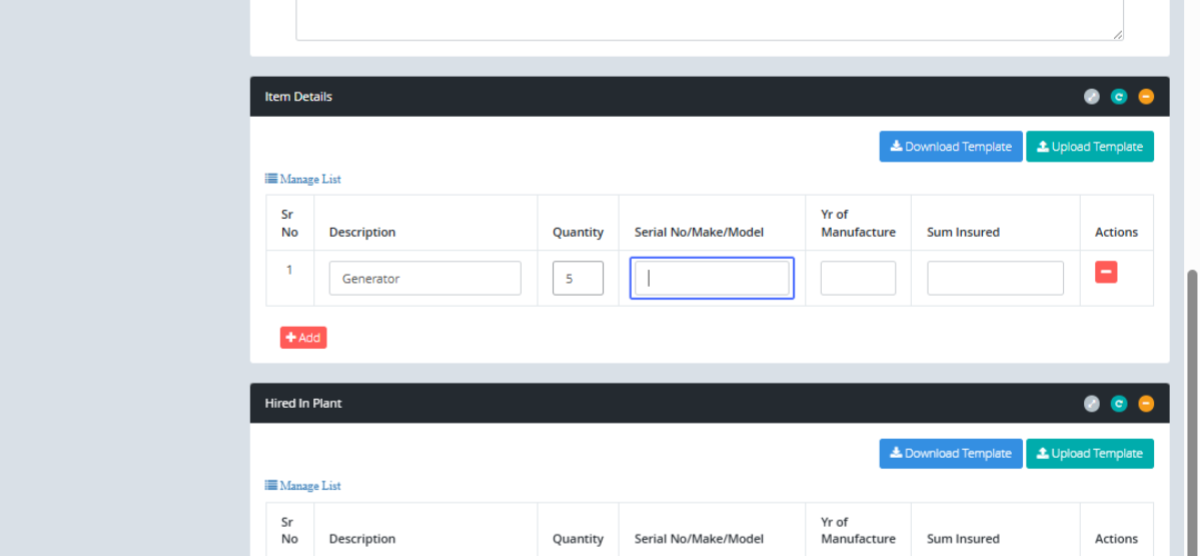Upload a template for Hired In Plant
The image size is (1200, 556).
point(1089,454)
